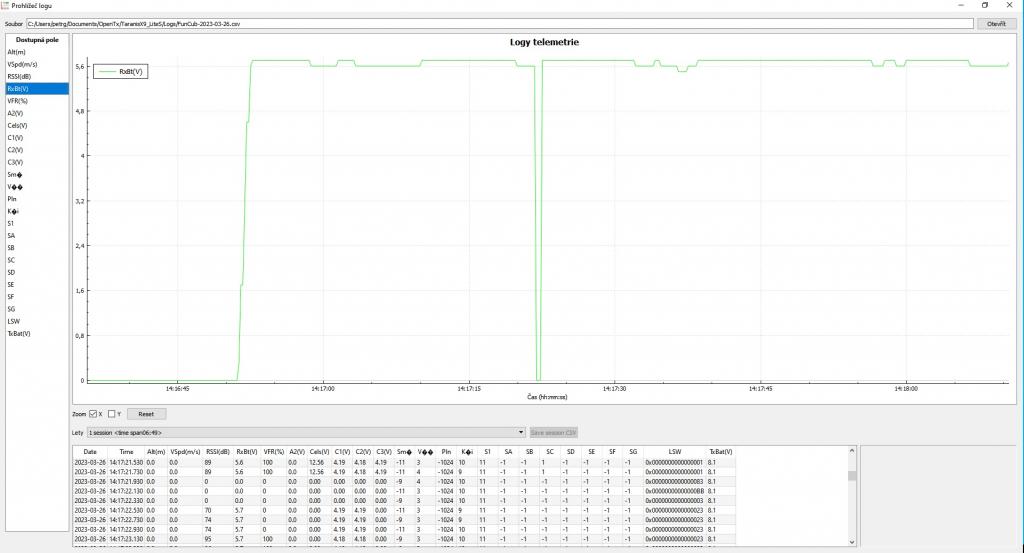Choose TxBat(V) from the field list
Viewport: 1024px width, 553px height.
[x=20, y=334]
